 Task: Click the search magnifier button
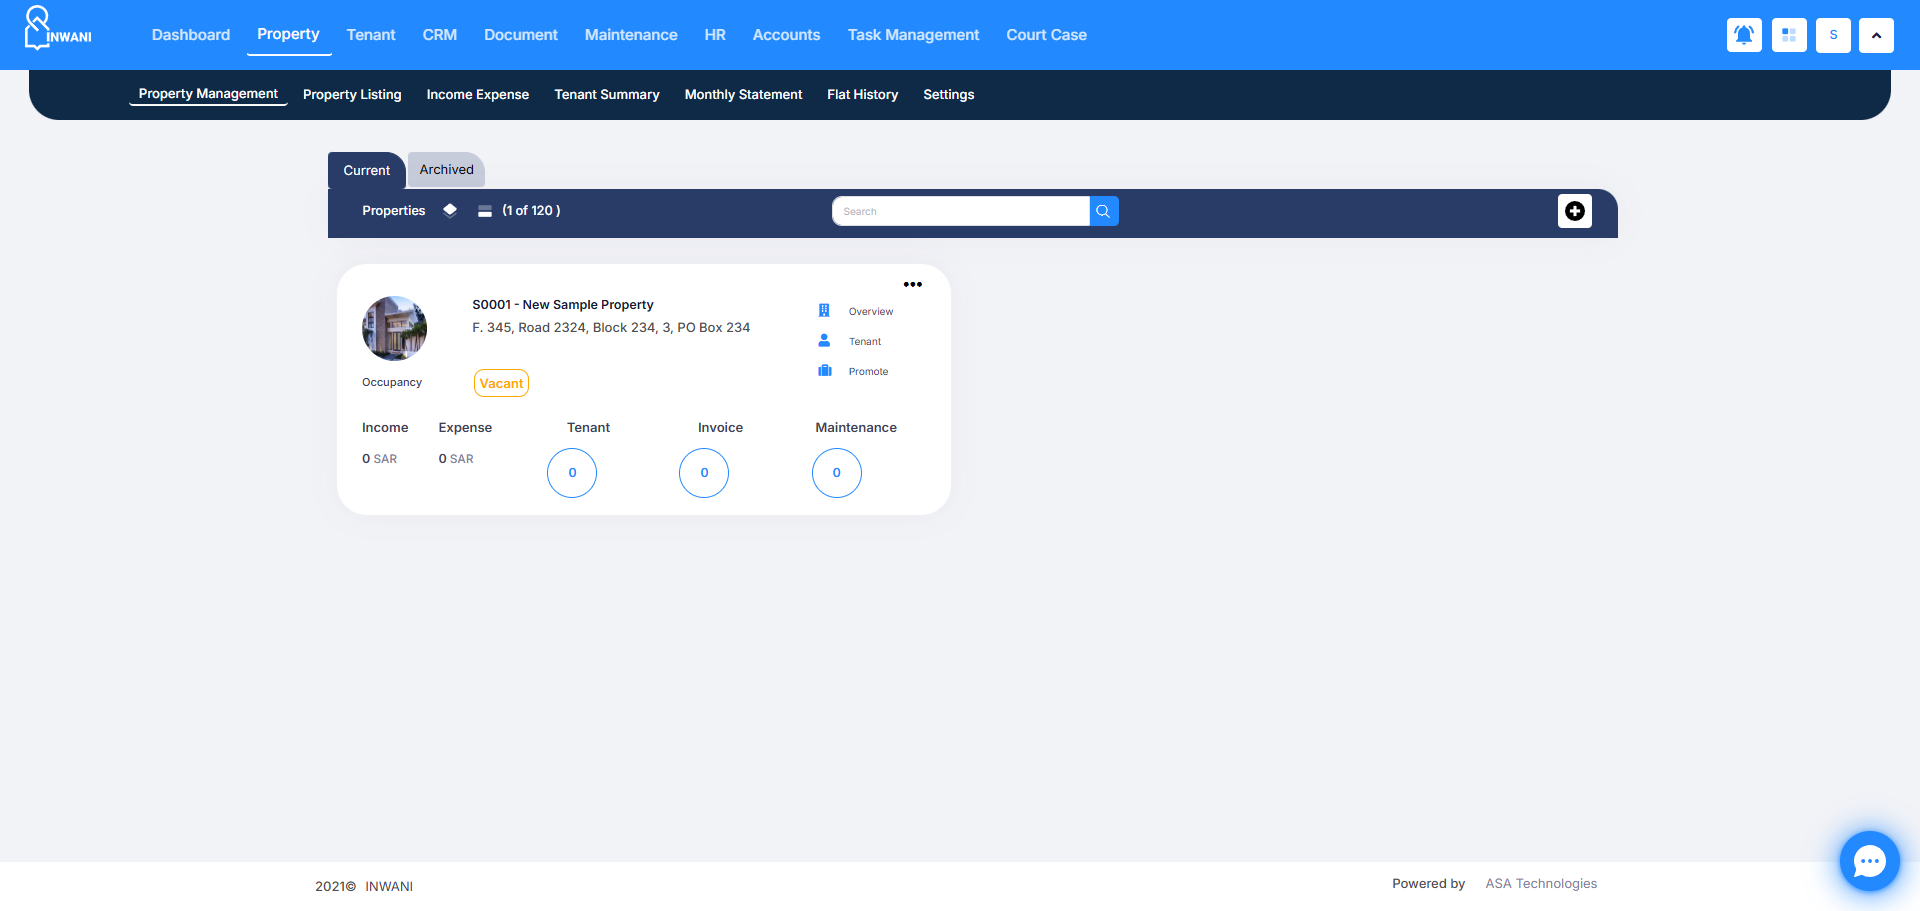click(x=1103, y=211)
